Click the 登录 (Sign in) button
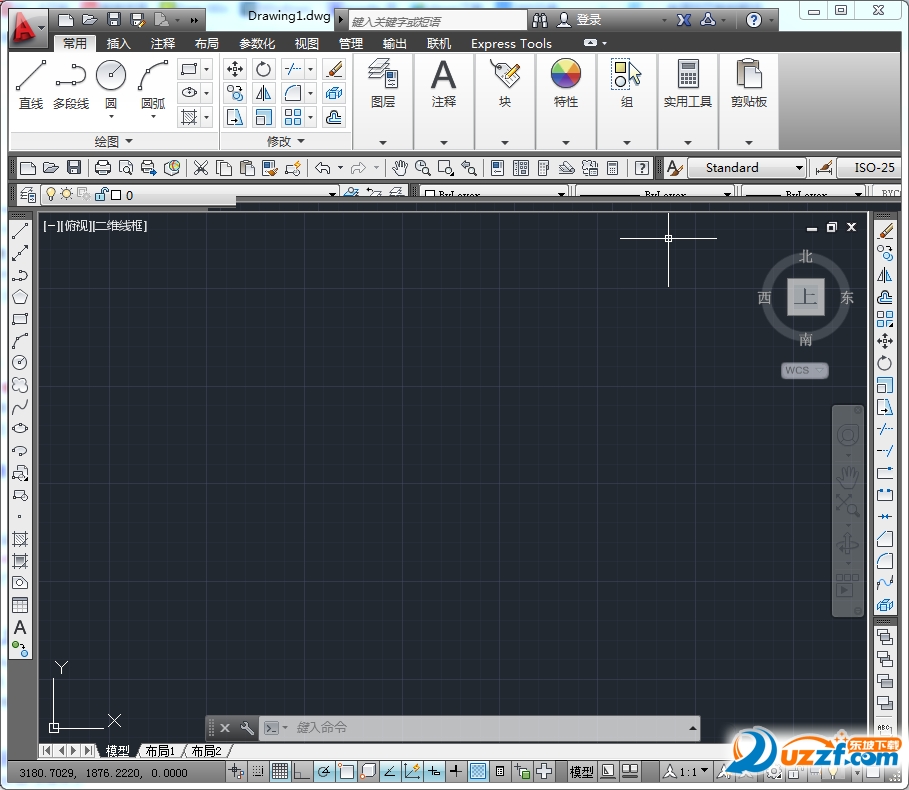The width and height of the screenshot is (909, 790). tap(588, 20)
